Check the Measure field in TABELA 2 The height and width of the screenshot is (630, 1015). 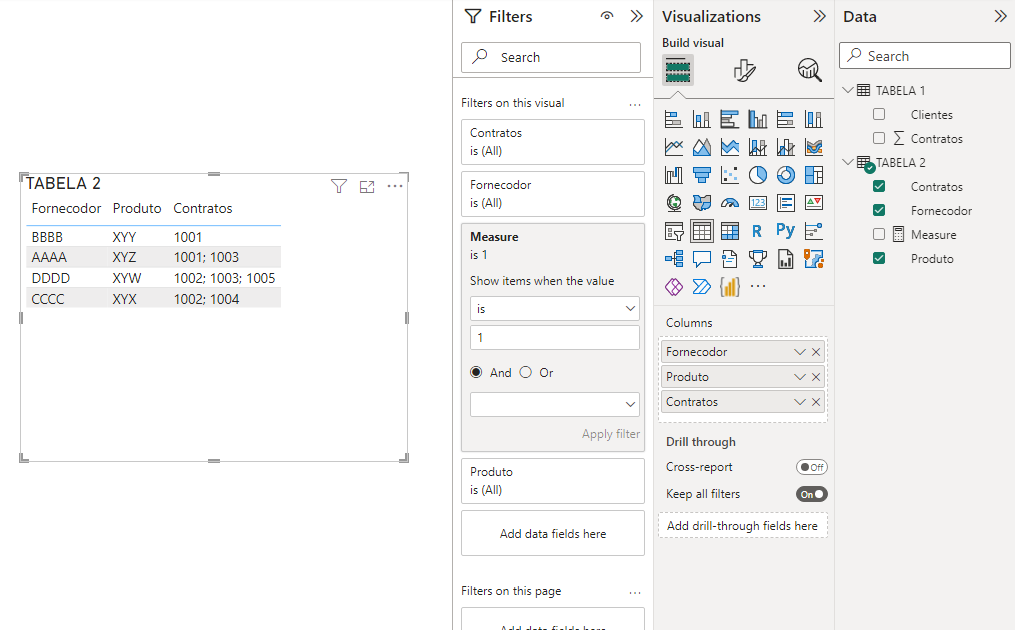point(879,234)
